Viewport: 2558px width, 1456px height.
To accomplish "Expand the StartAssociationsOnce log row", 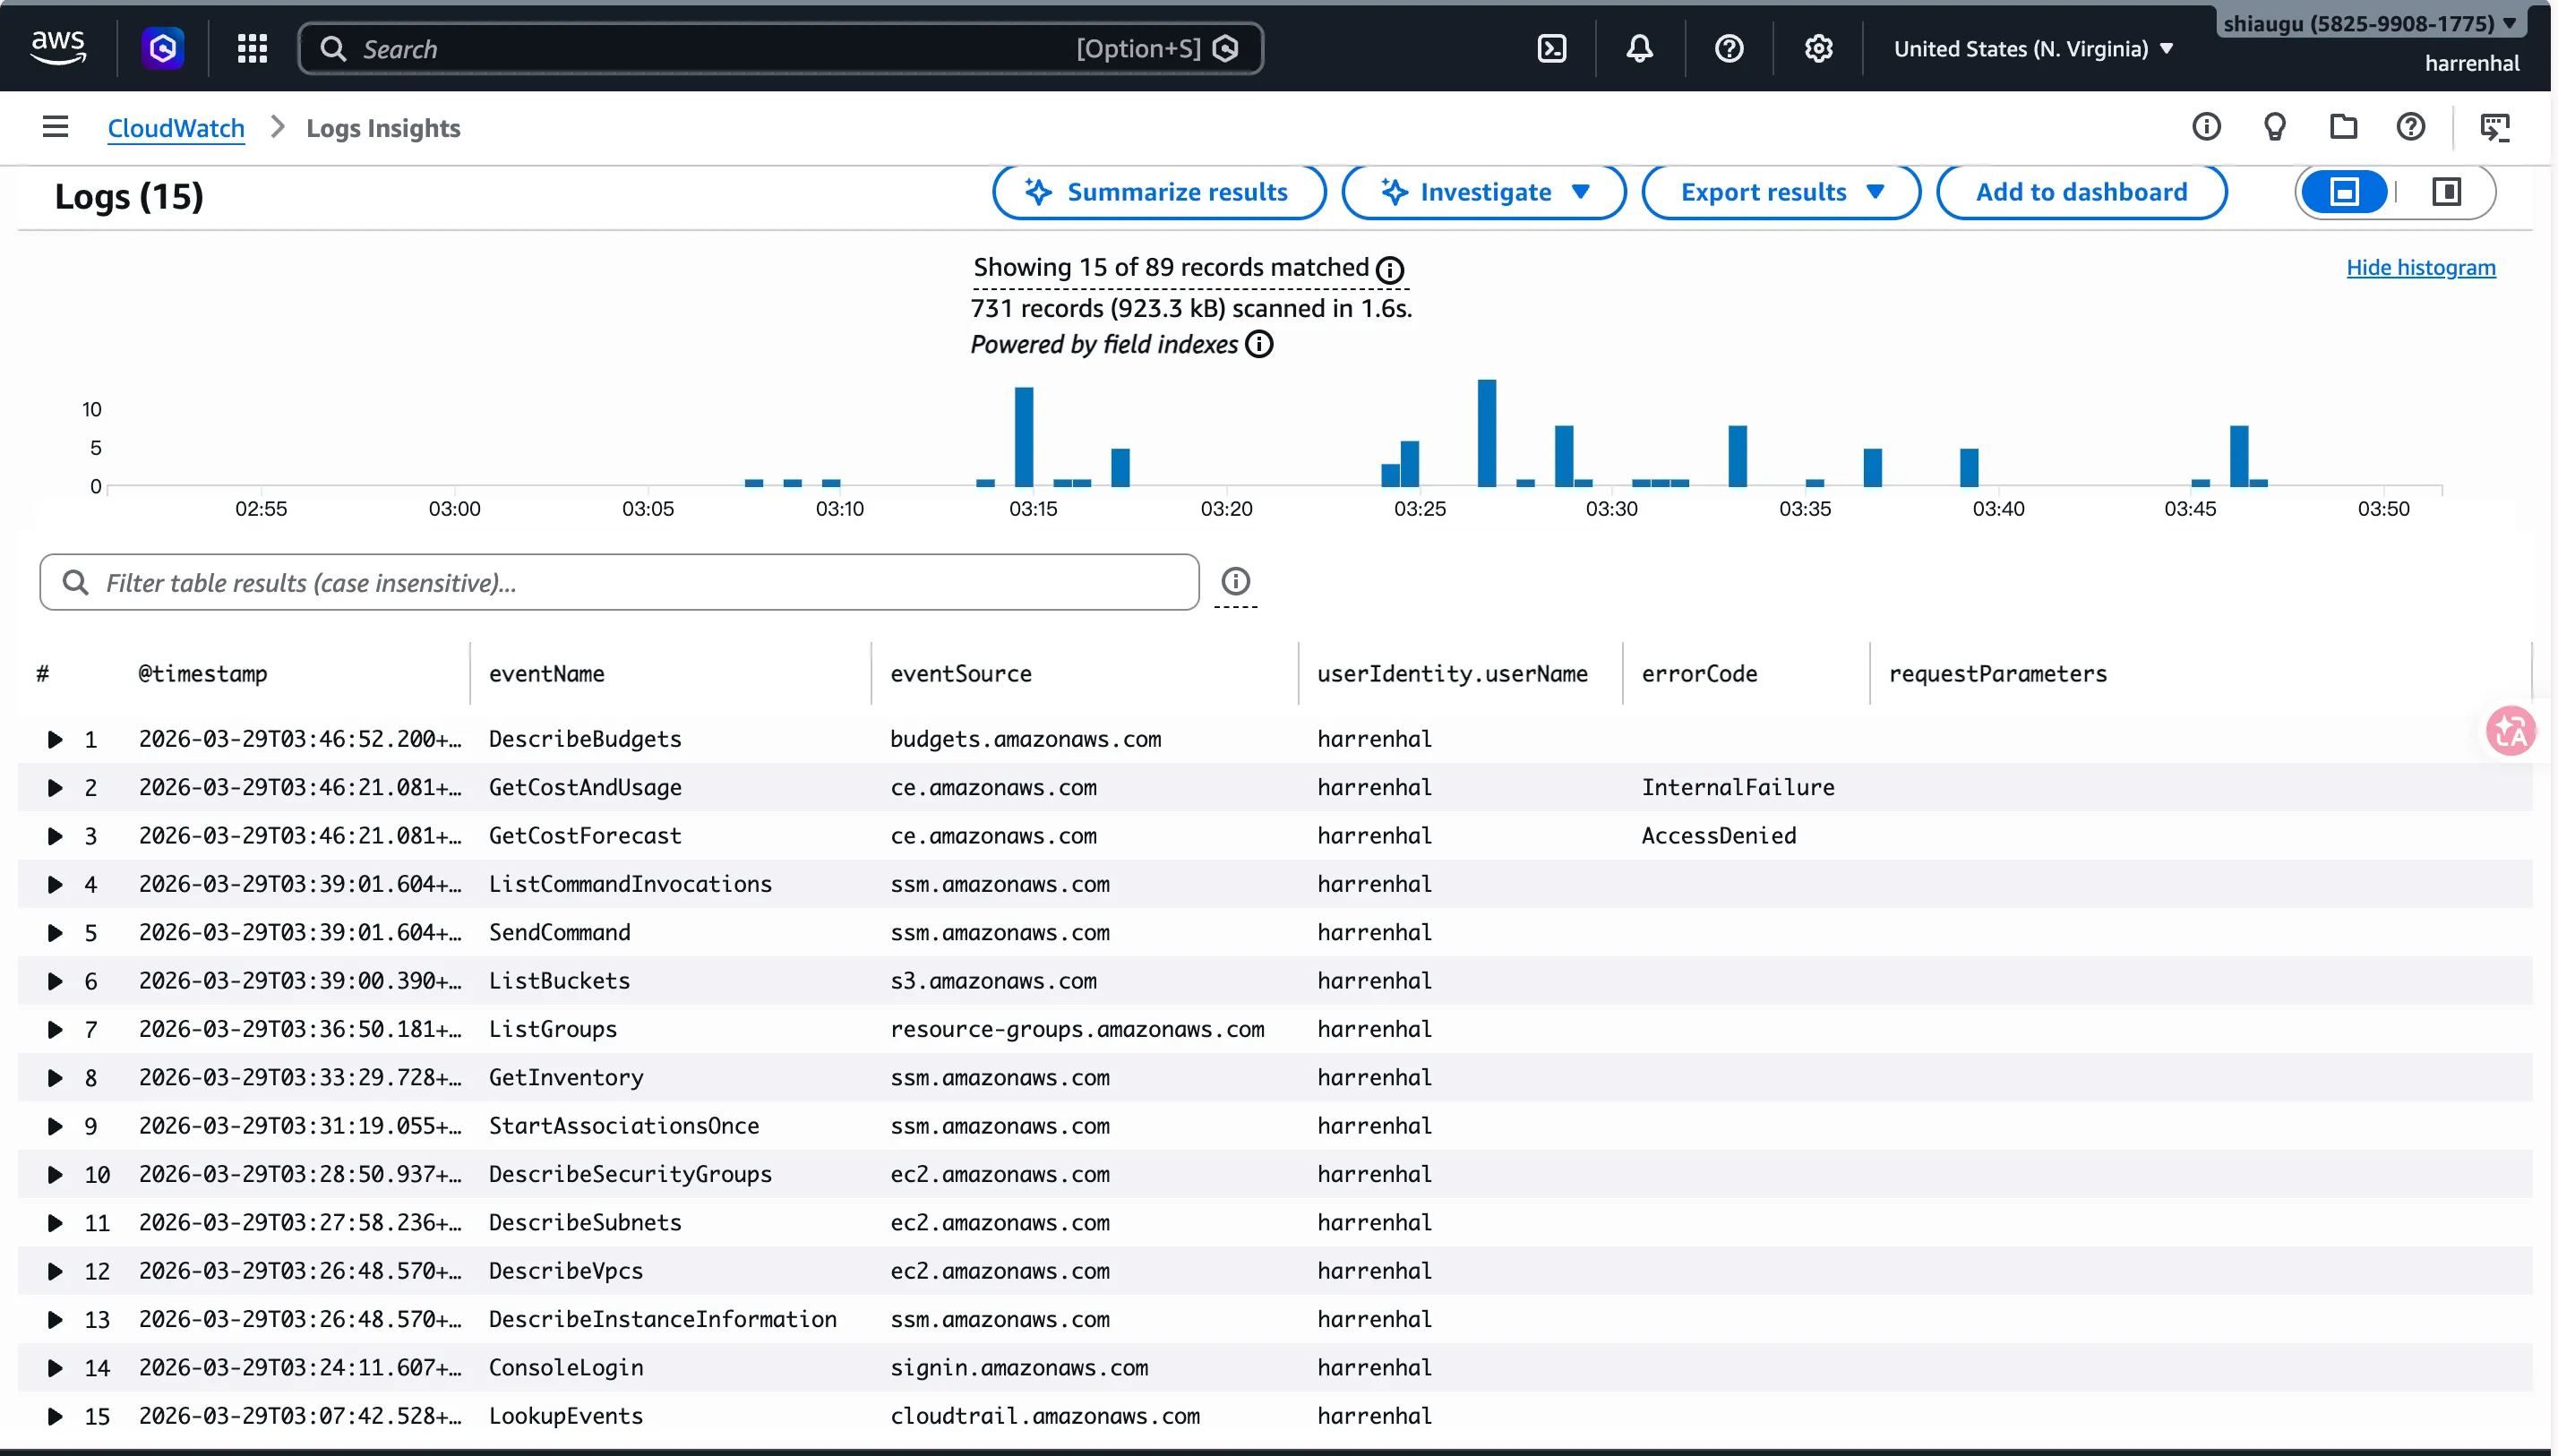I will click(54, 1126).
